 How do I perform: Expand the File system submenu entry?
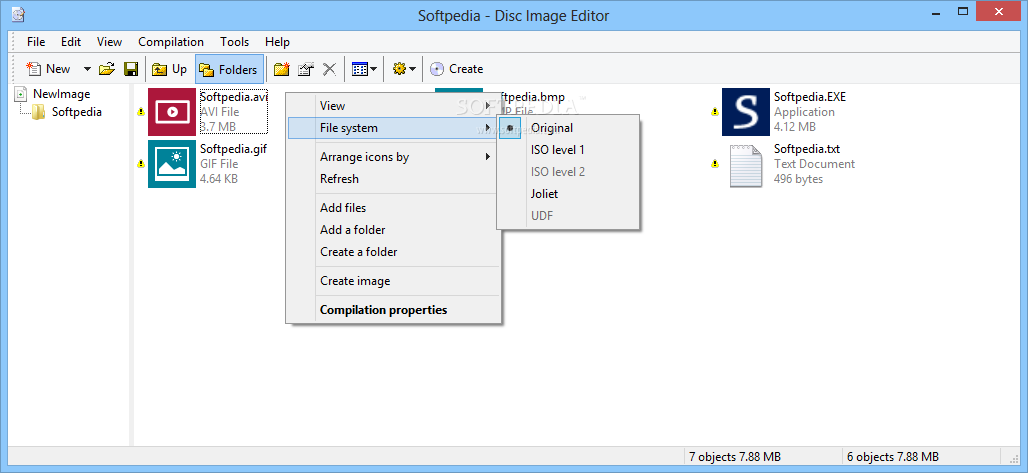[393, 128]
